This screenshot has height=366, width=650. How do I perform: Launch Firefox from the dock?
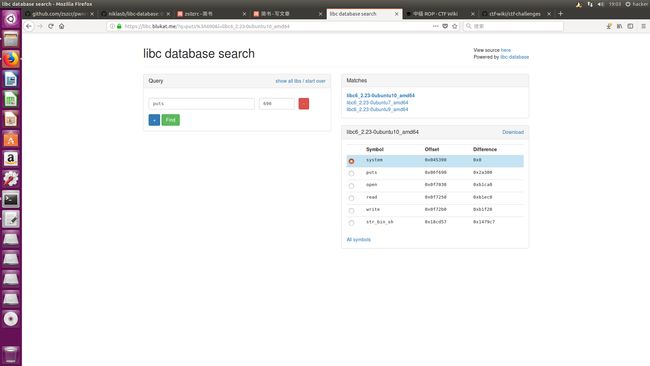pos(11,59)
